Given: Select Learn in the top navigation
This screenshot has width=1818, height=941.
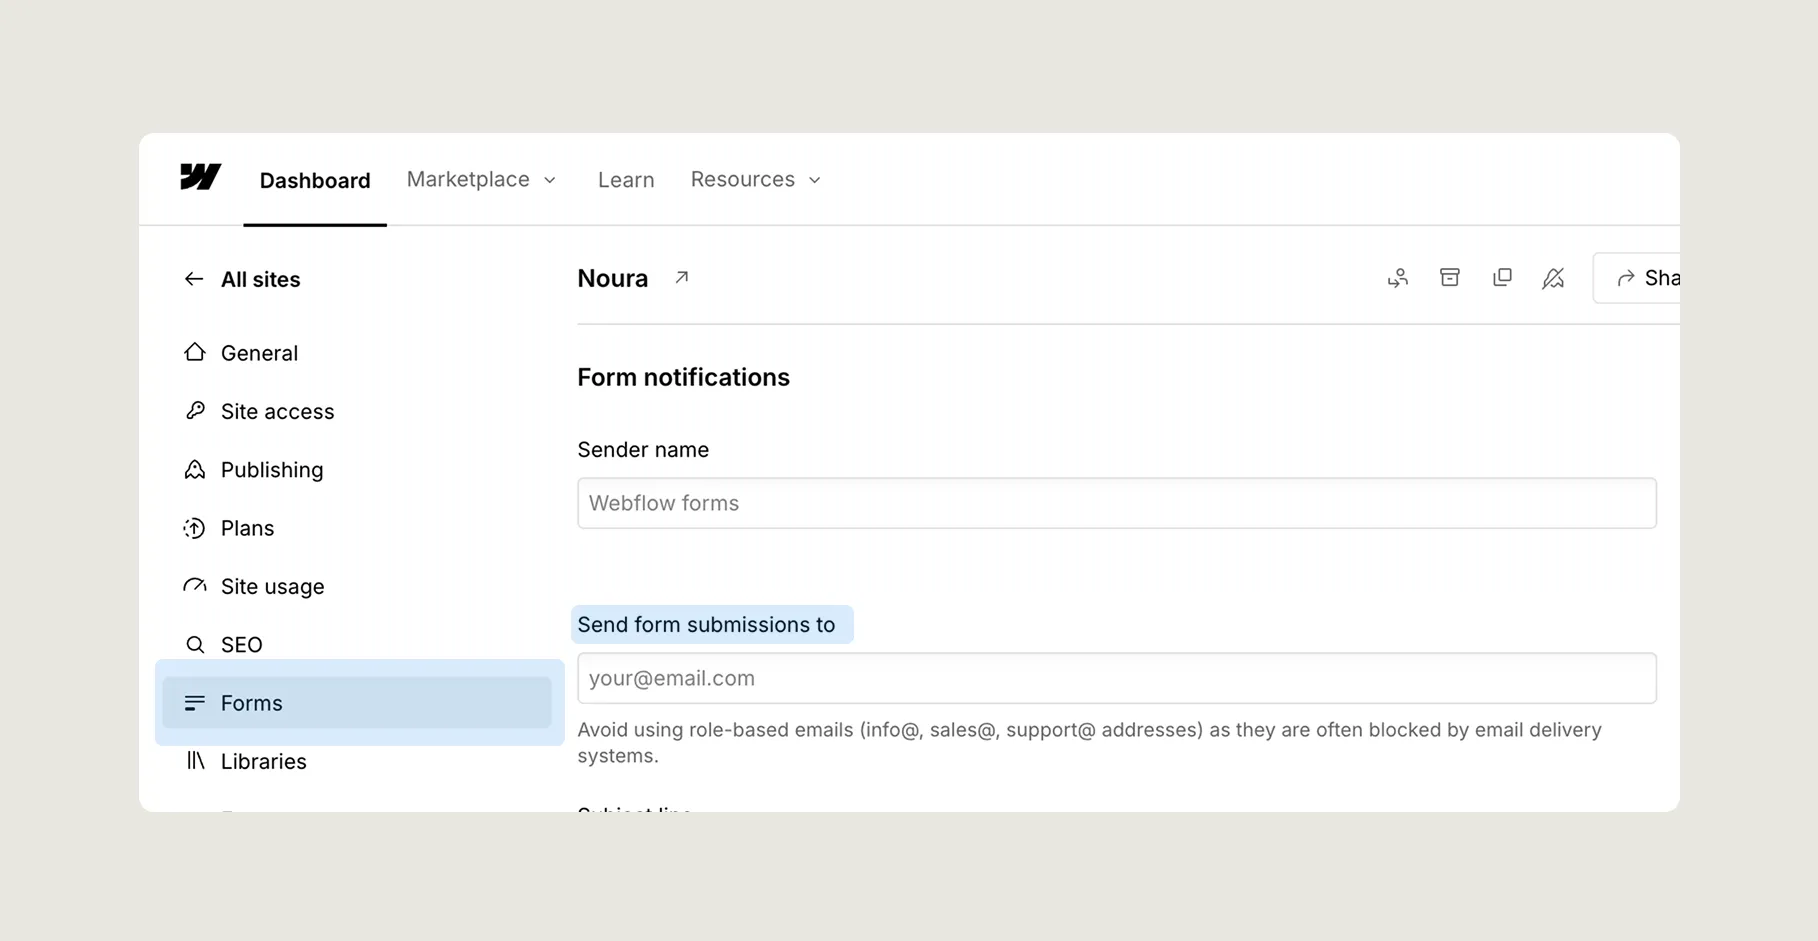Looking at the screenshot, I should (x=626, y=179).
